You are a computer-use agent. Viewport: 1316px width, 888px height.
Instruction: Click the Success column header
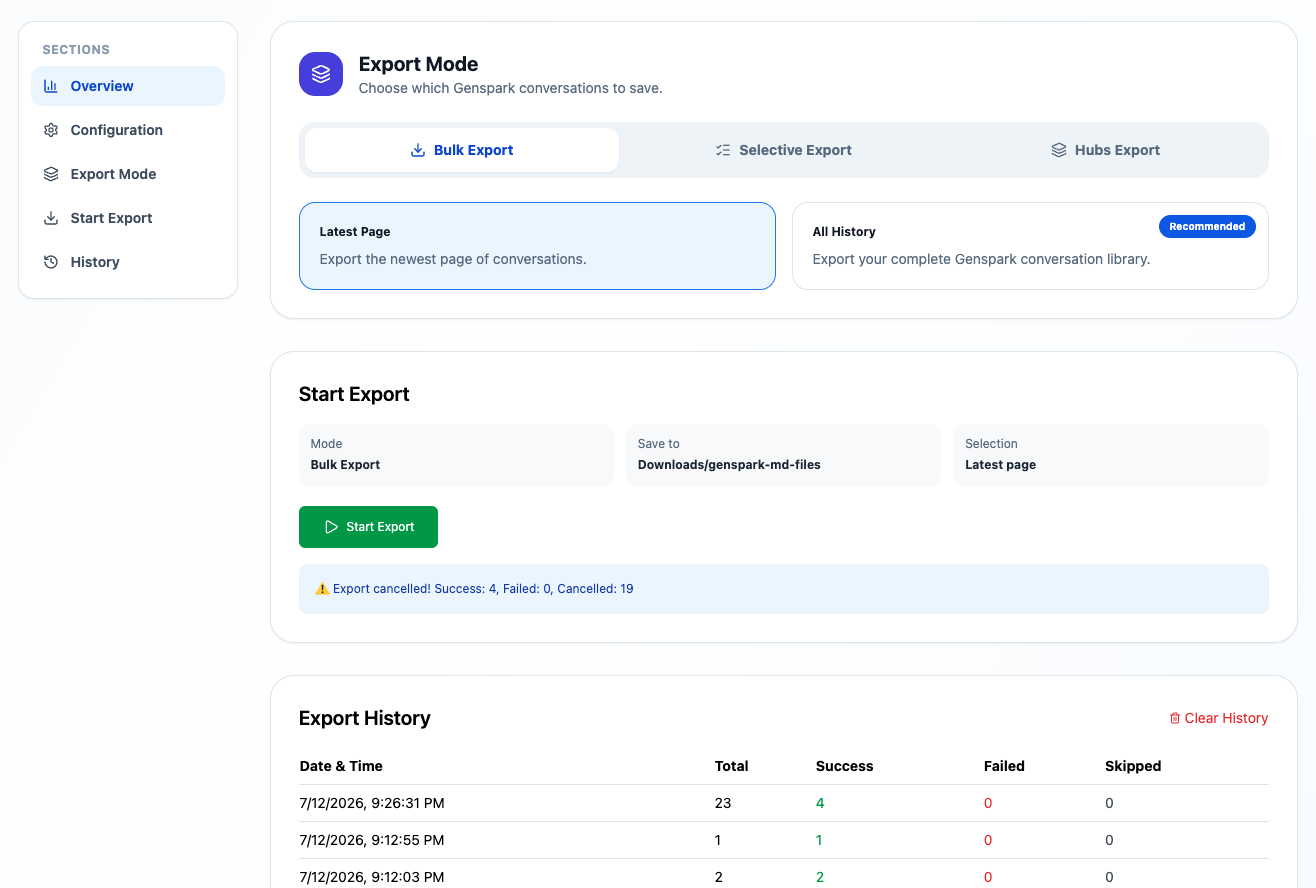[x=845, y=766]
